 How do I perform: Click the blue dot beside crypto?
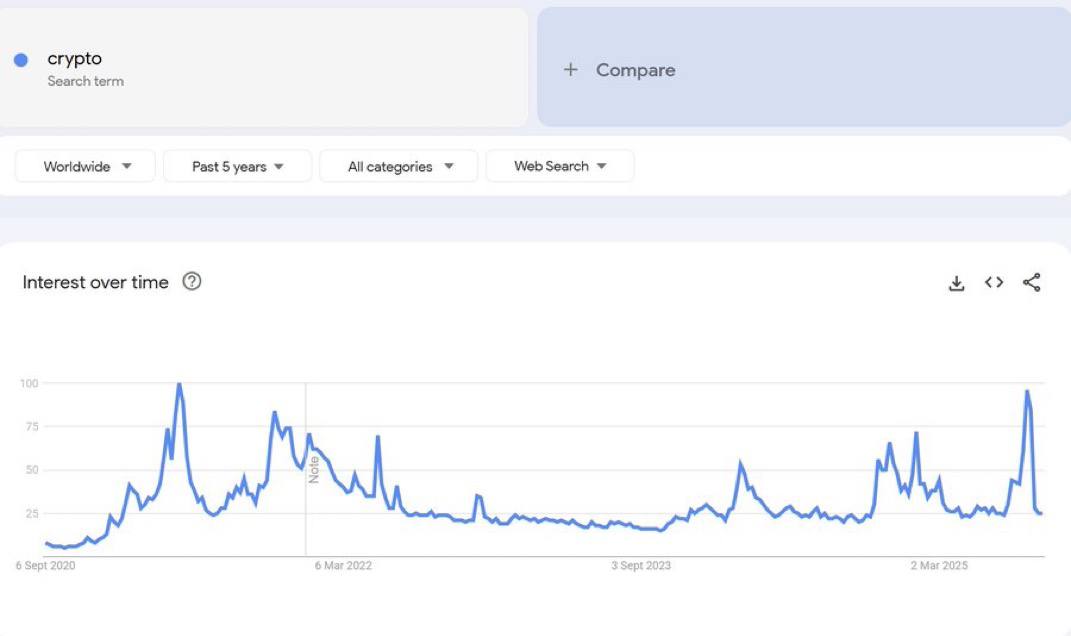coord(21,60)
